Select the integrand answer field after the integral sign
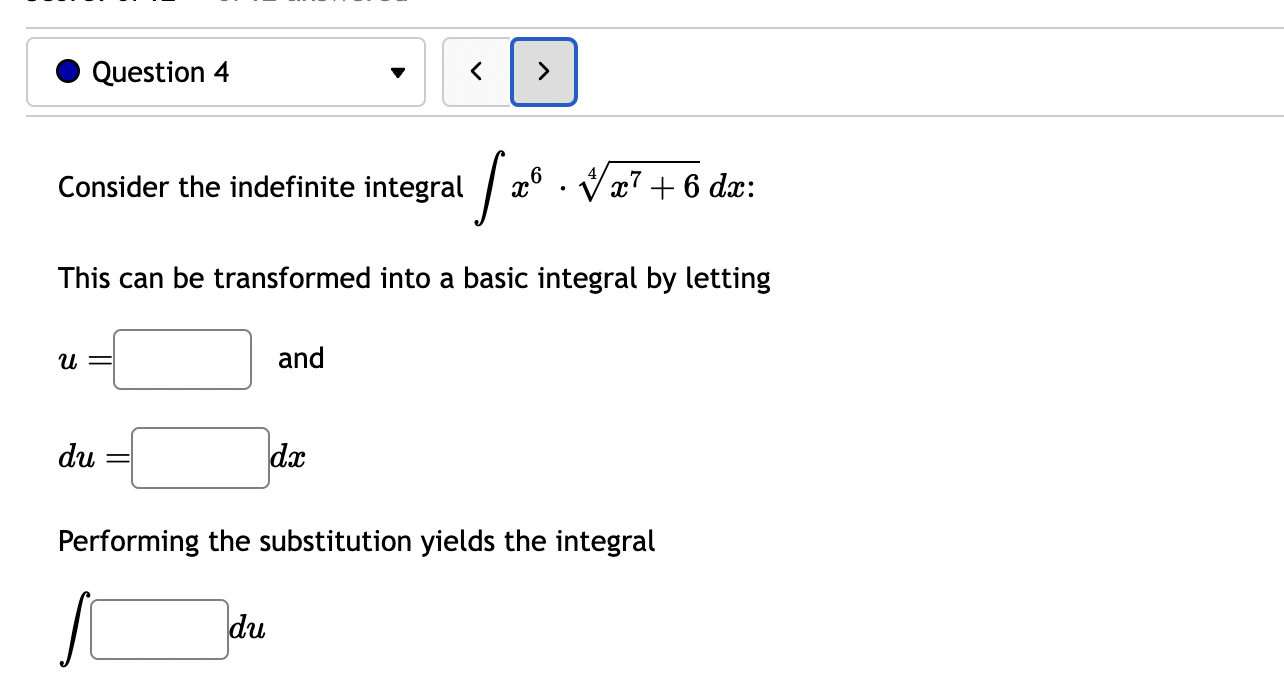The height and width of the screenshot is (688, 1284). pos(158,628)
